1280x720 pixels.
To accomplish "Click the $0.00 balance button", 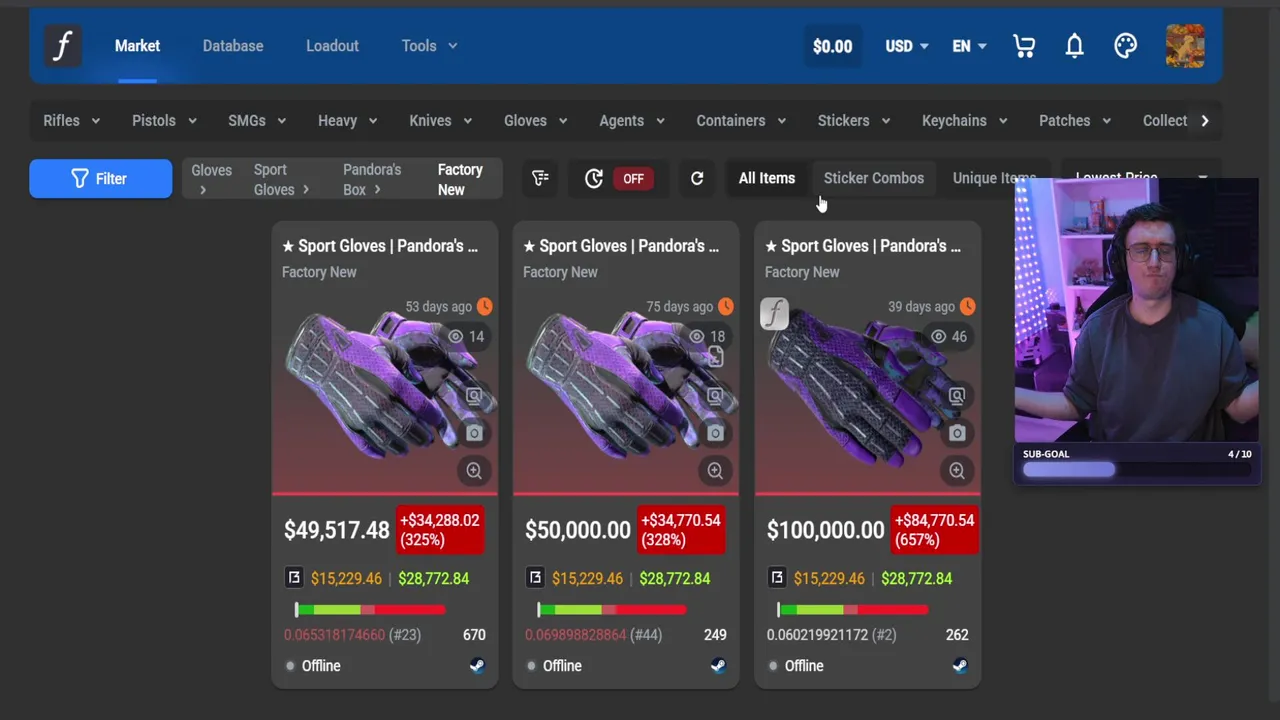I will click(x=832, y=46).
